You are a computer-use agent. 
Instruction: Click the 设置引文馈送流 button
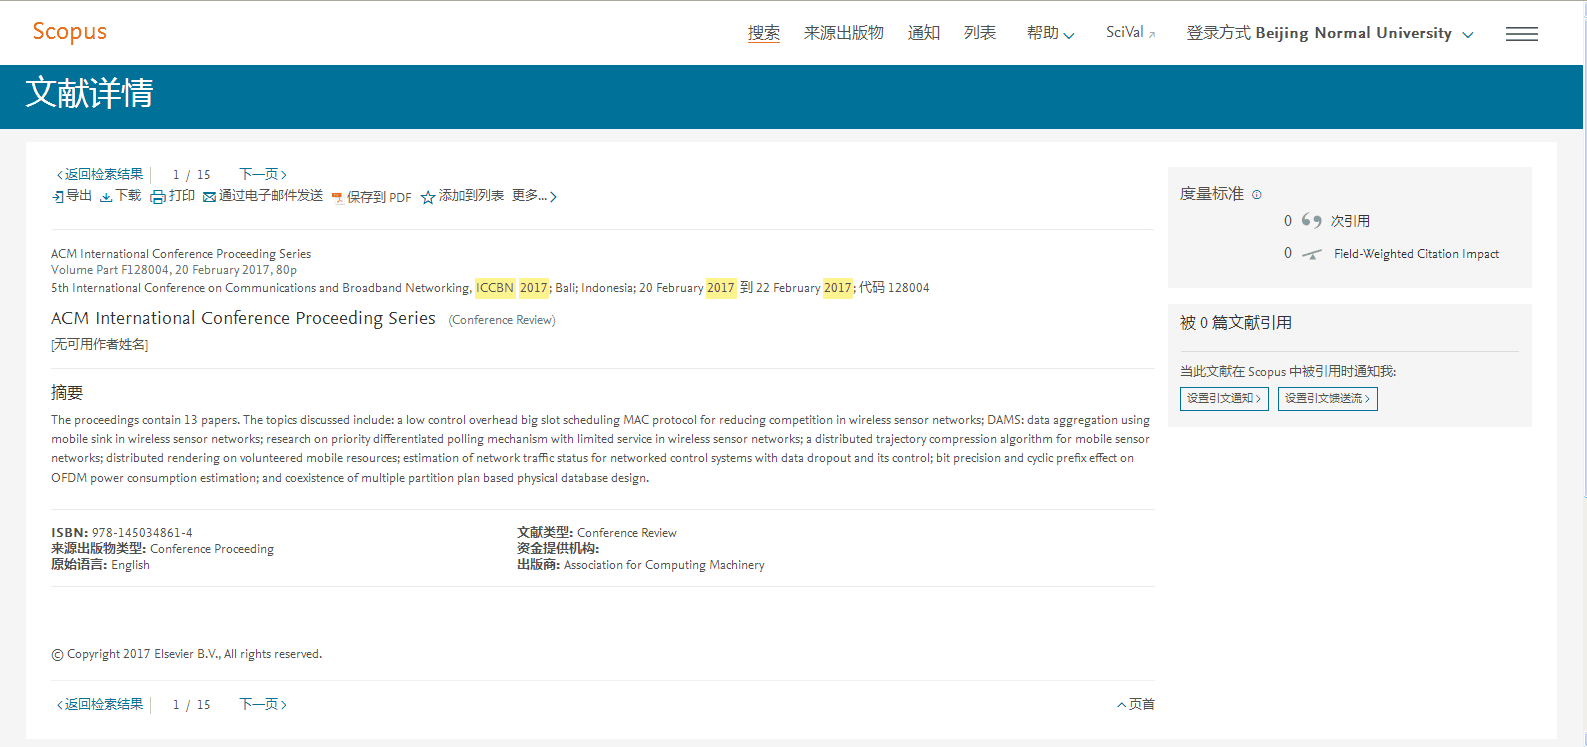[1328, 398]
